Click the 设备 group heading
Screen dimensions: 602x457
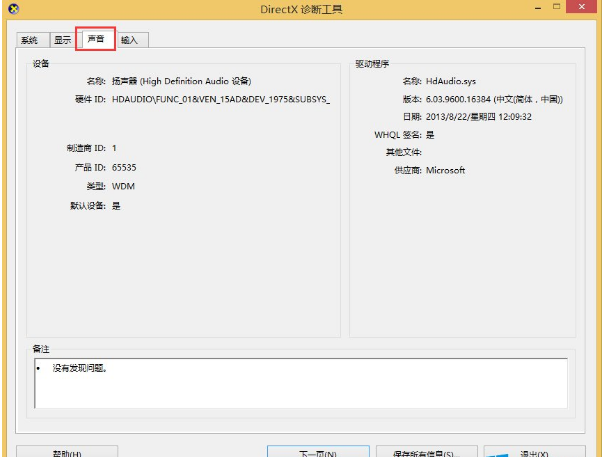click(41, 63)
